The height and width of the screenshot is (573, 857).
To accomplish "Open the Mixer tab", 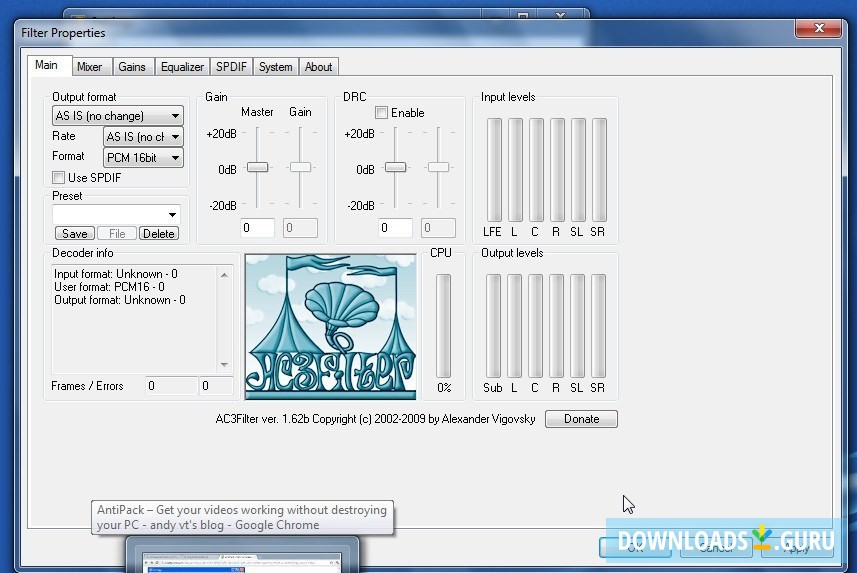I will 90,67.
